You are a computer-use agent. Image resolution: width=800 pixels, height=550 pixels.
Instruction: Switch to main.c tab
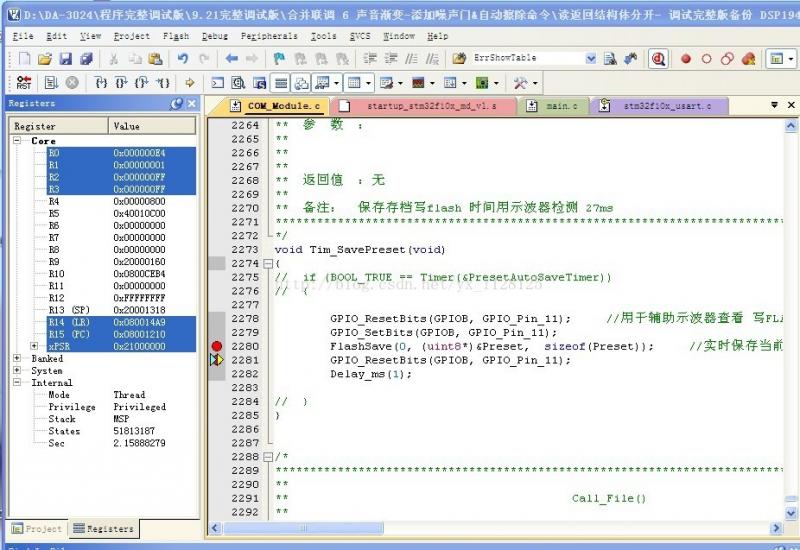(x=554, y=106)
